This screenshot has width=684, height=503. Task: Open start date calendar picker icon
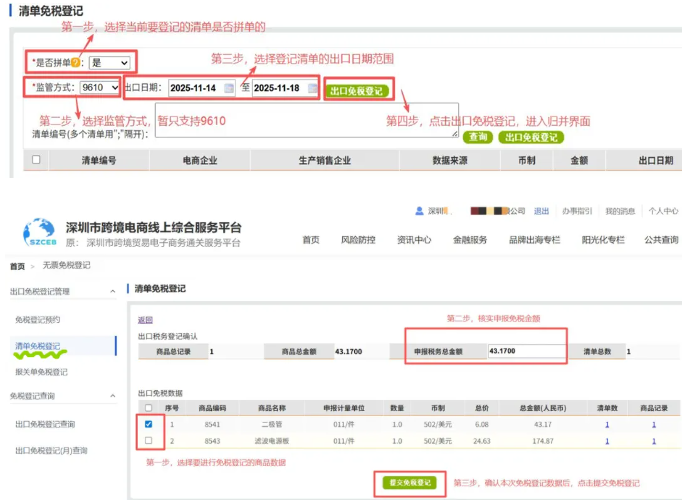(x=229, y=89)
